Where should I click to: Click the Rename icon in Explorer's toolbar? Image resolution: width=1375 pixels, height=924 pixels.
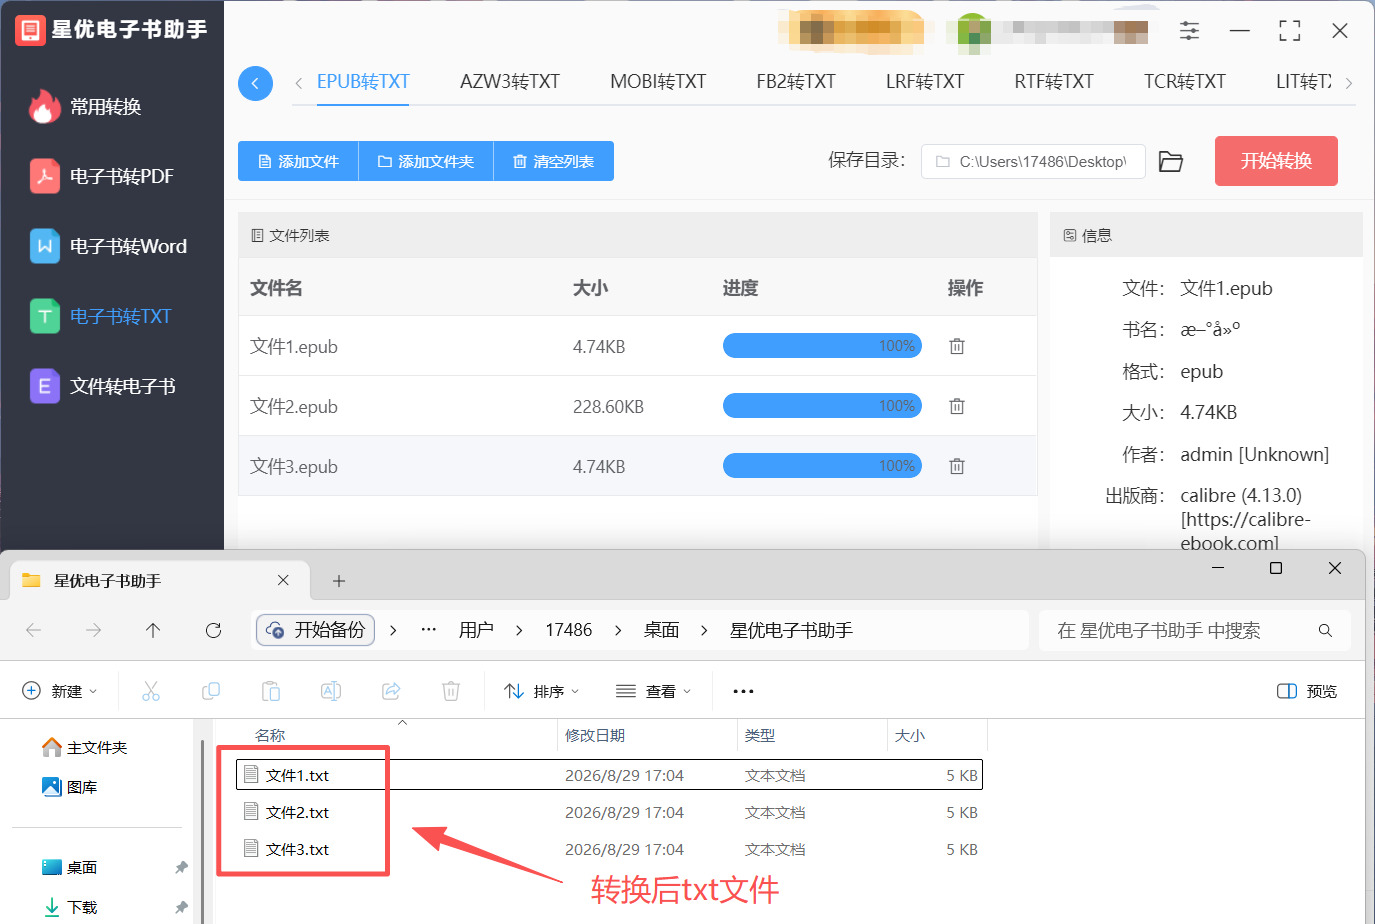tap(331, 691)
